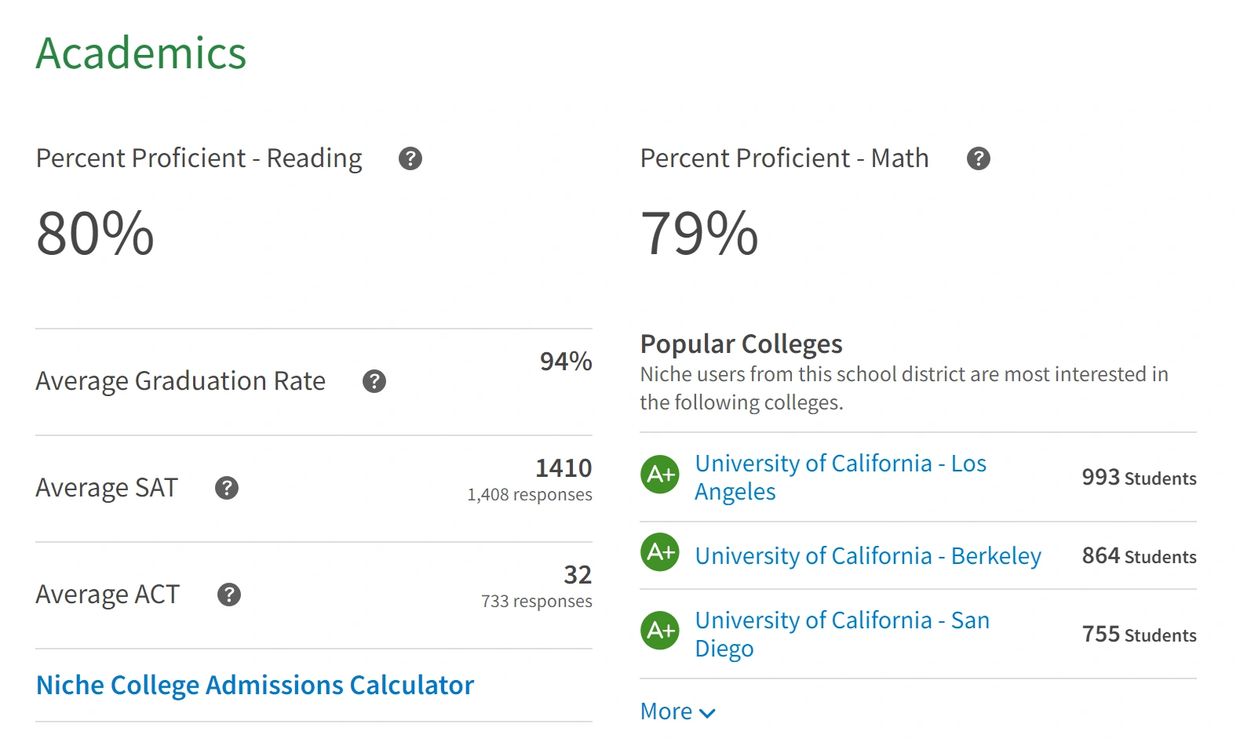Click the A+ badge for UC San Diego
Screen dimensions: 1240x742
660,630
